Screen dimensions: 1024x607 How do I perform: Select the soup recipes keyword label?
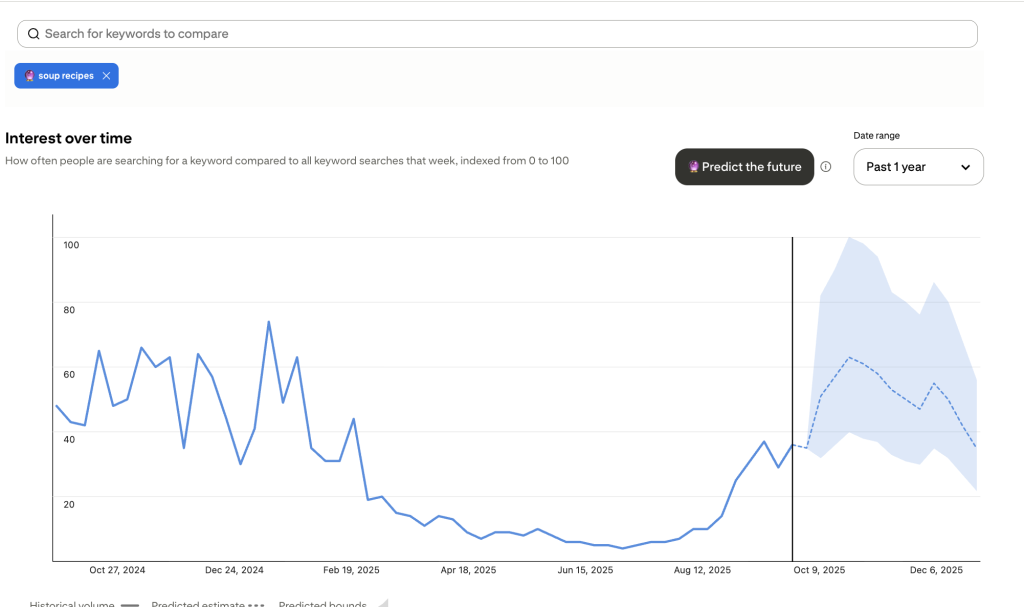(67, 75)
